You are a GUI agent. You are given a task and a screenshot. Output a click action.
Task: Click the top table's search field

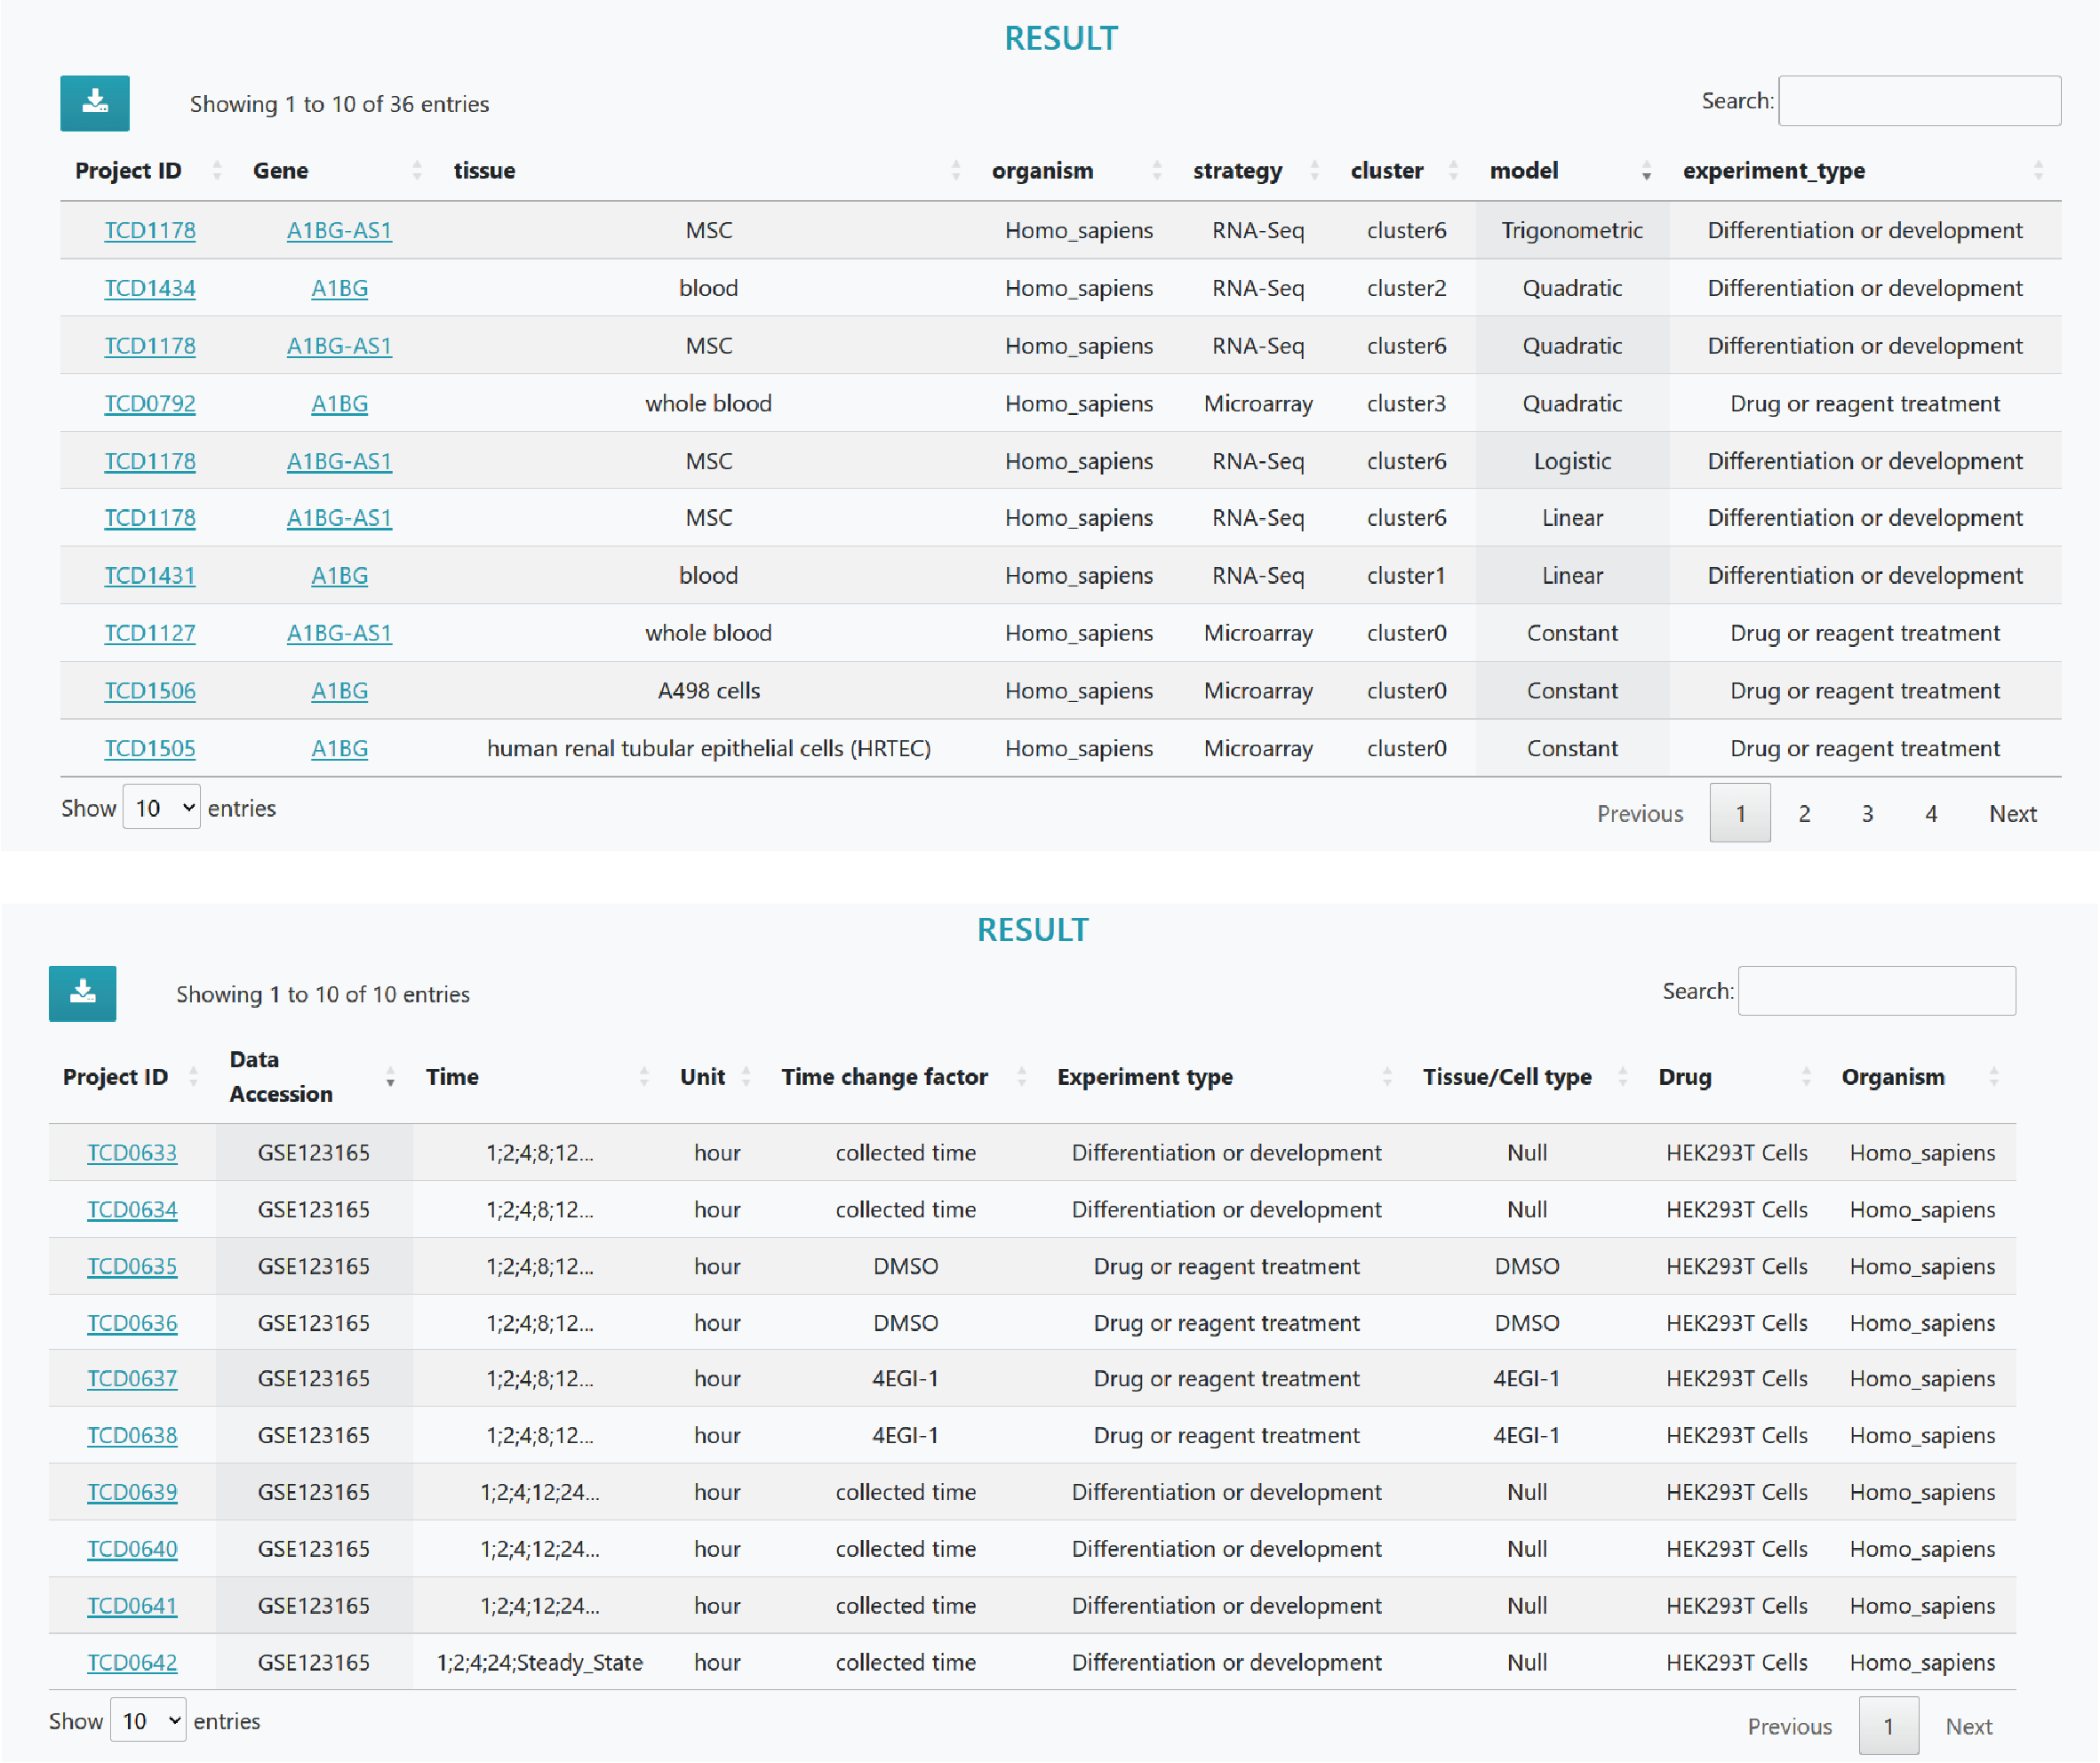1918,101
